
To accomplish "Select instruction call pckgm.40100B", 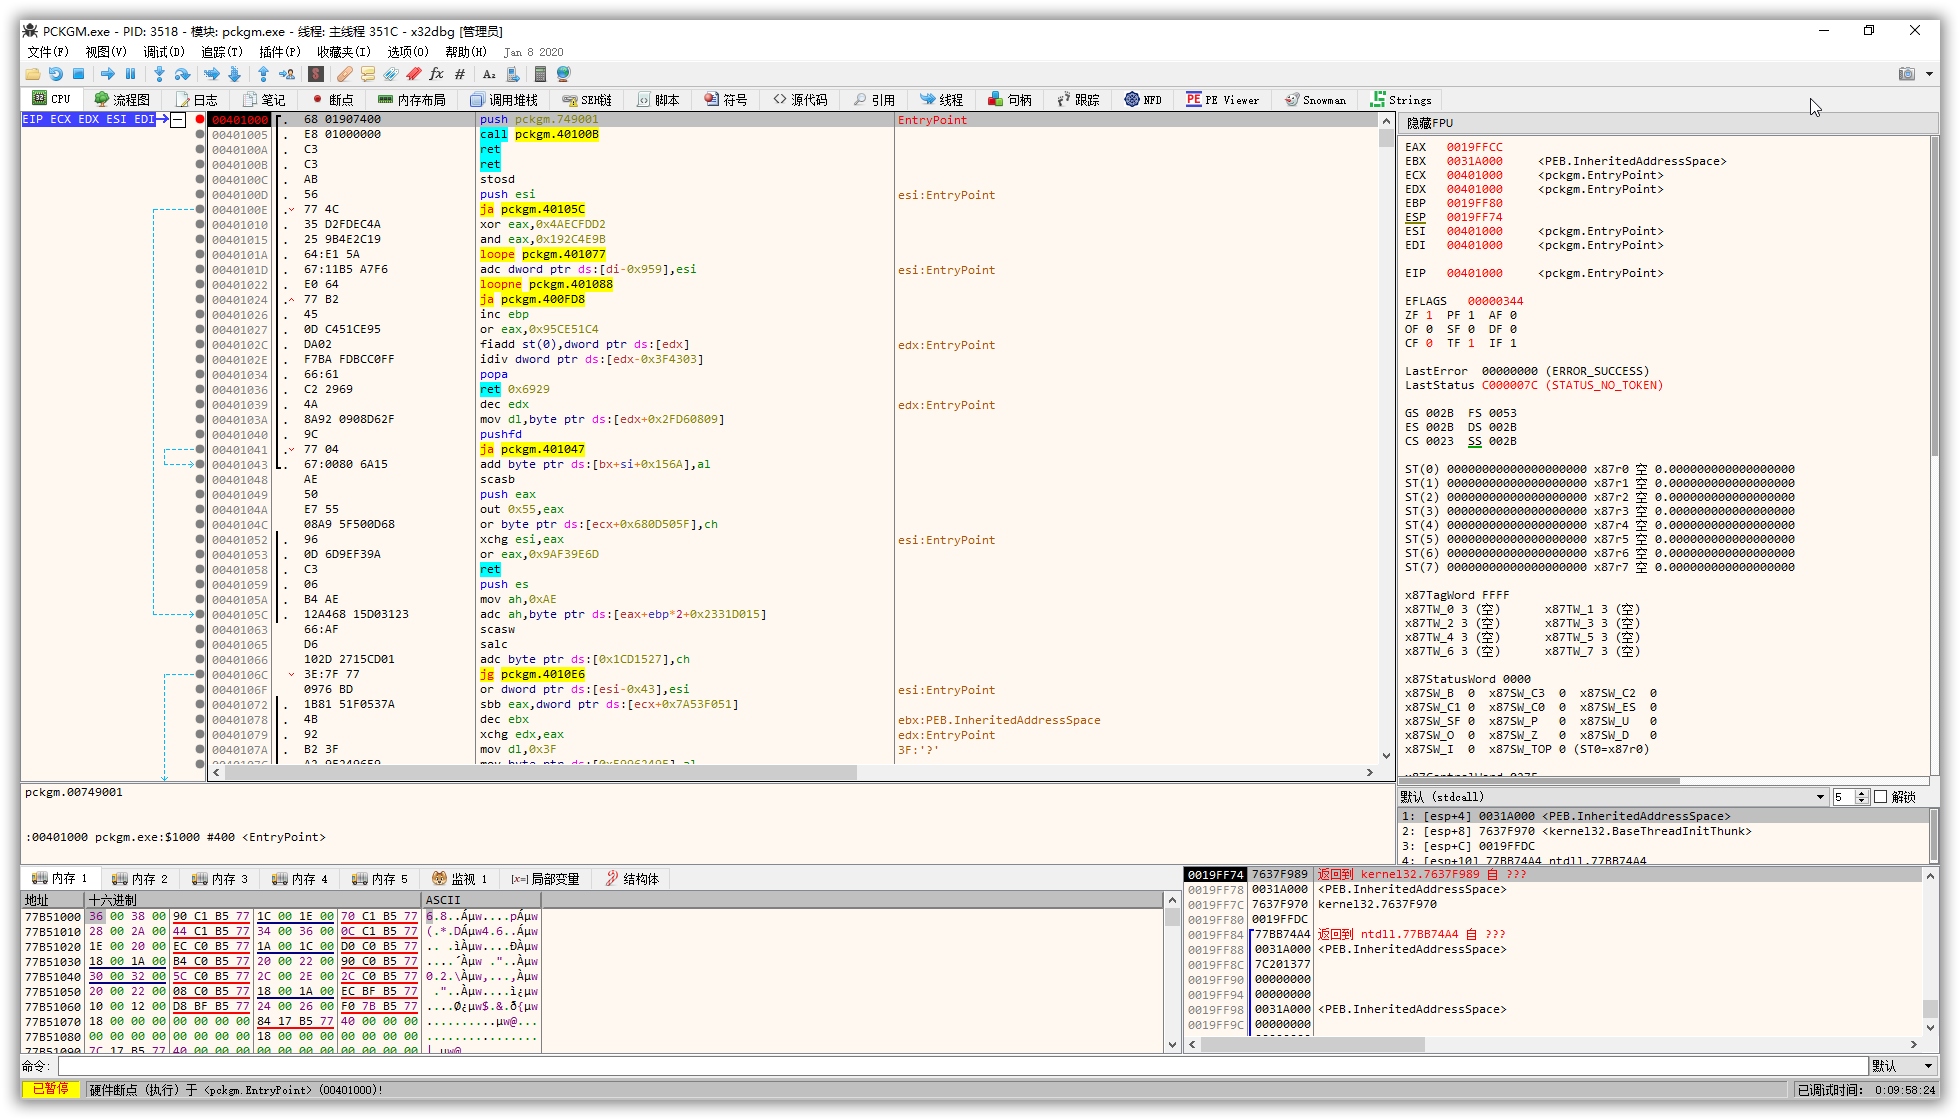I will (539, 135).
